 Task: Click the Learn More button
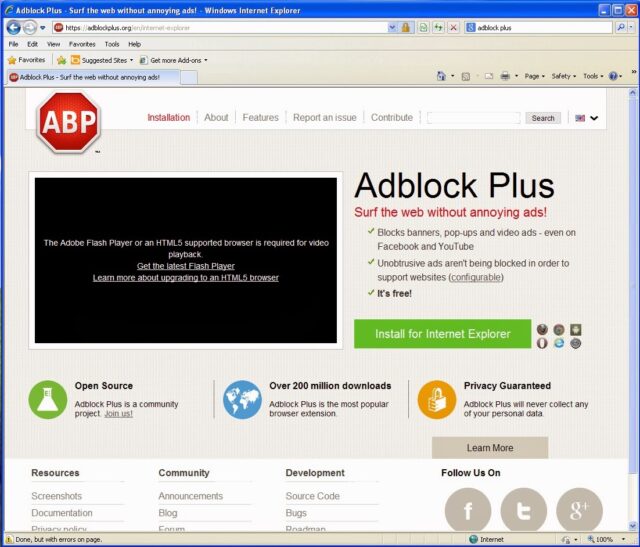click(x=490, y=448)
